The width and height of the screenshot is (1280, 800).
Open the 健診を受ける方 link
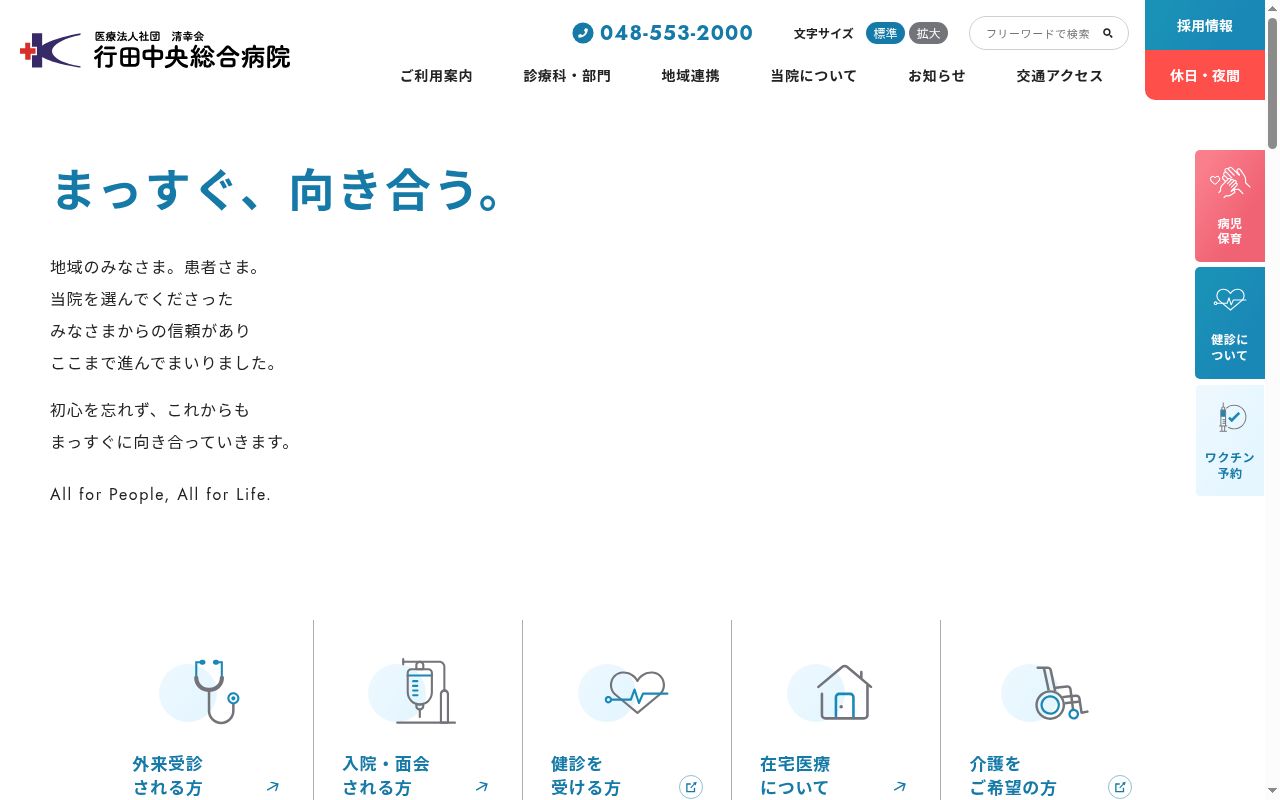tap(627, 710)
